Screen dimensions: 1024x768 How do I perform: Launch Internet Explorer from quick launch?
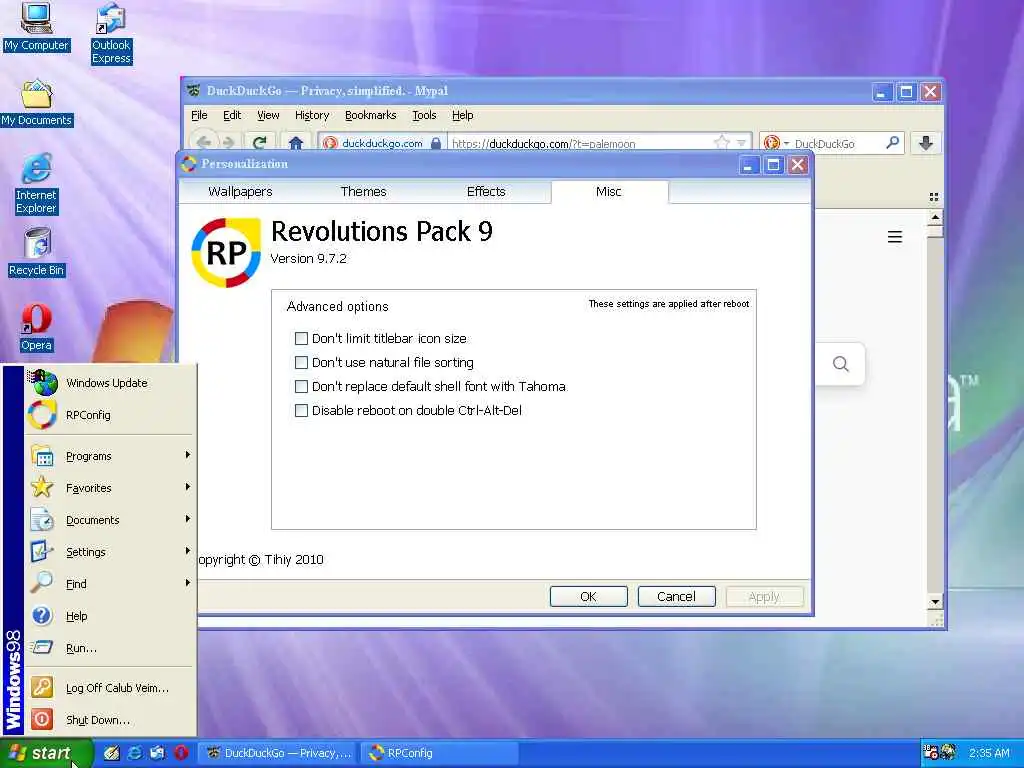click(x=135, y=752)
